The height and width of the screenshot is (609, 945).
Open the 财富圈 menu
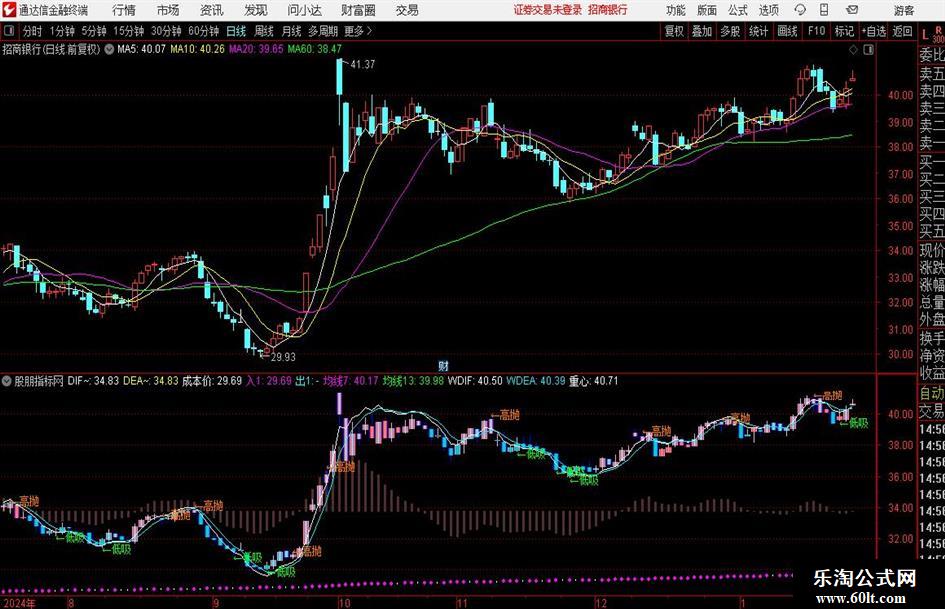point(358,10)
